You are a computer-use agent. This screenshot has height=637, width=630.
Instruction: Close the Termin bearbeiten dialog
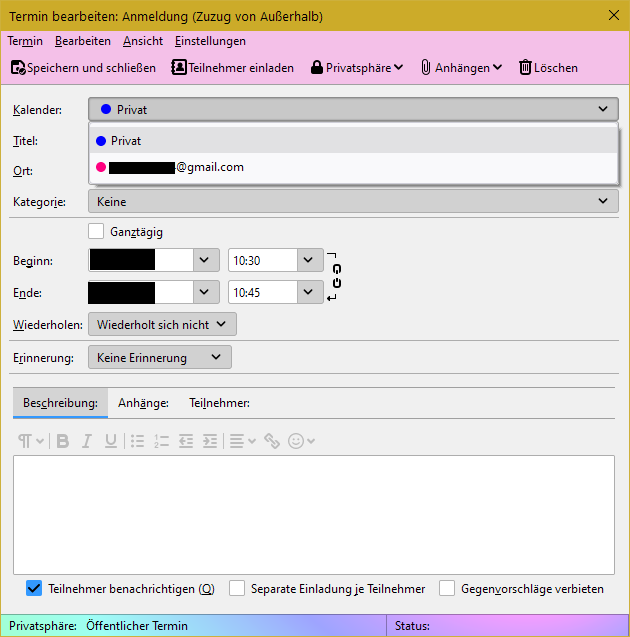coord(614,15)
